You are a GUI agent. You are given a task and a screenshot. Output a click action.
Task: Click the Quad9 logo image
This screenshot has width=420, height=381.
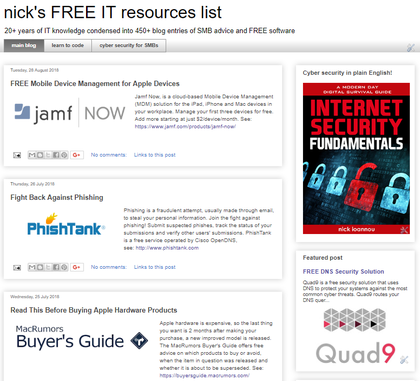tap(355, 336)
